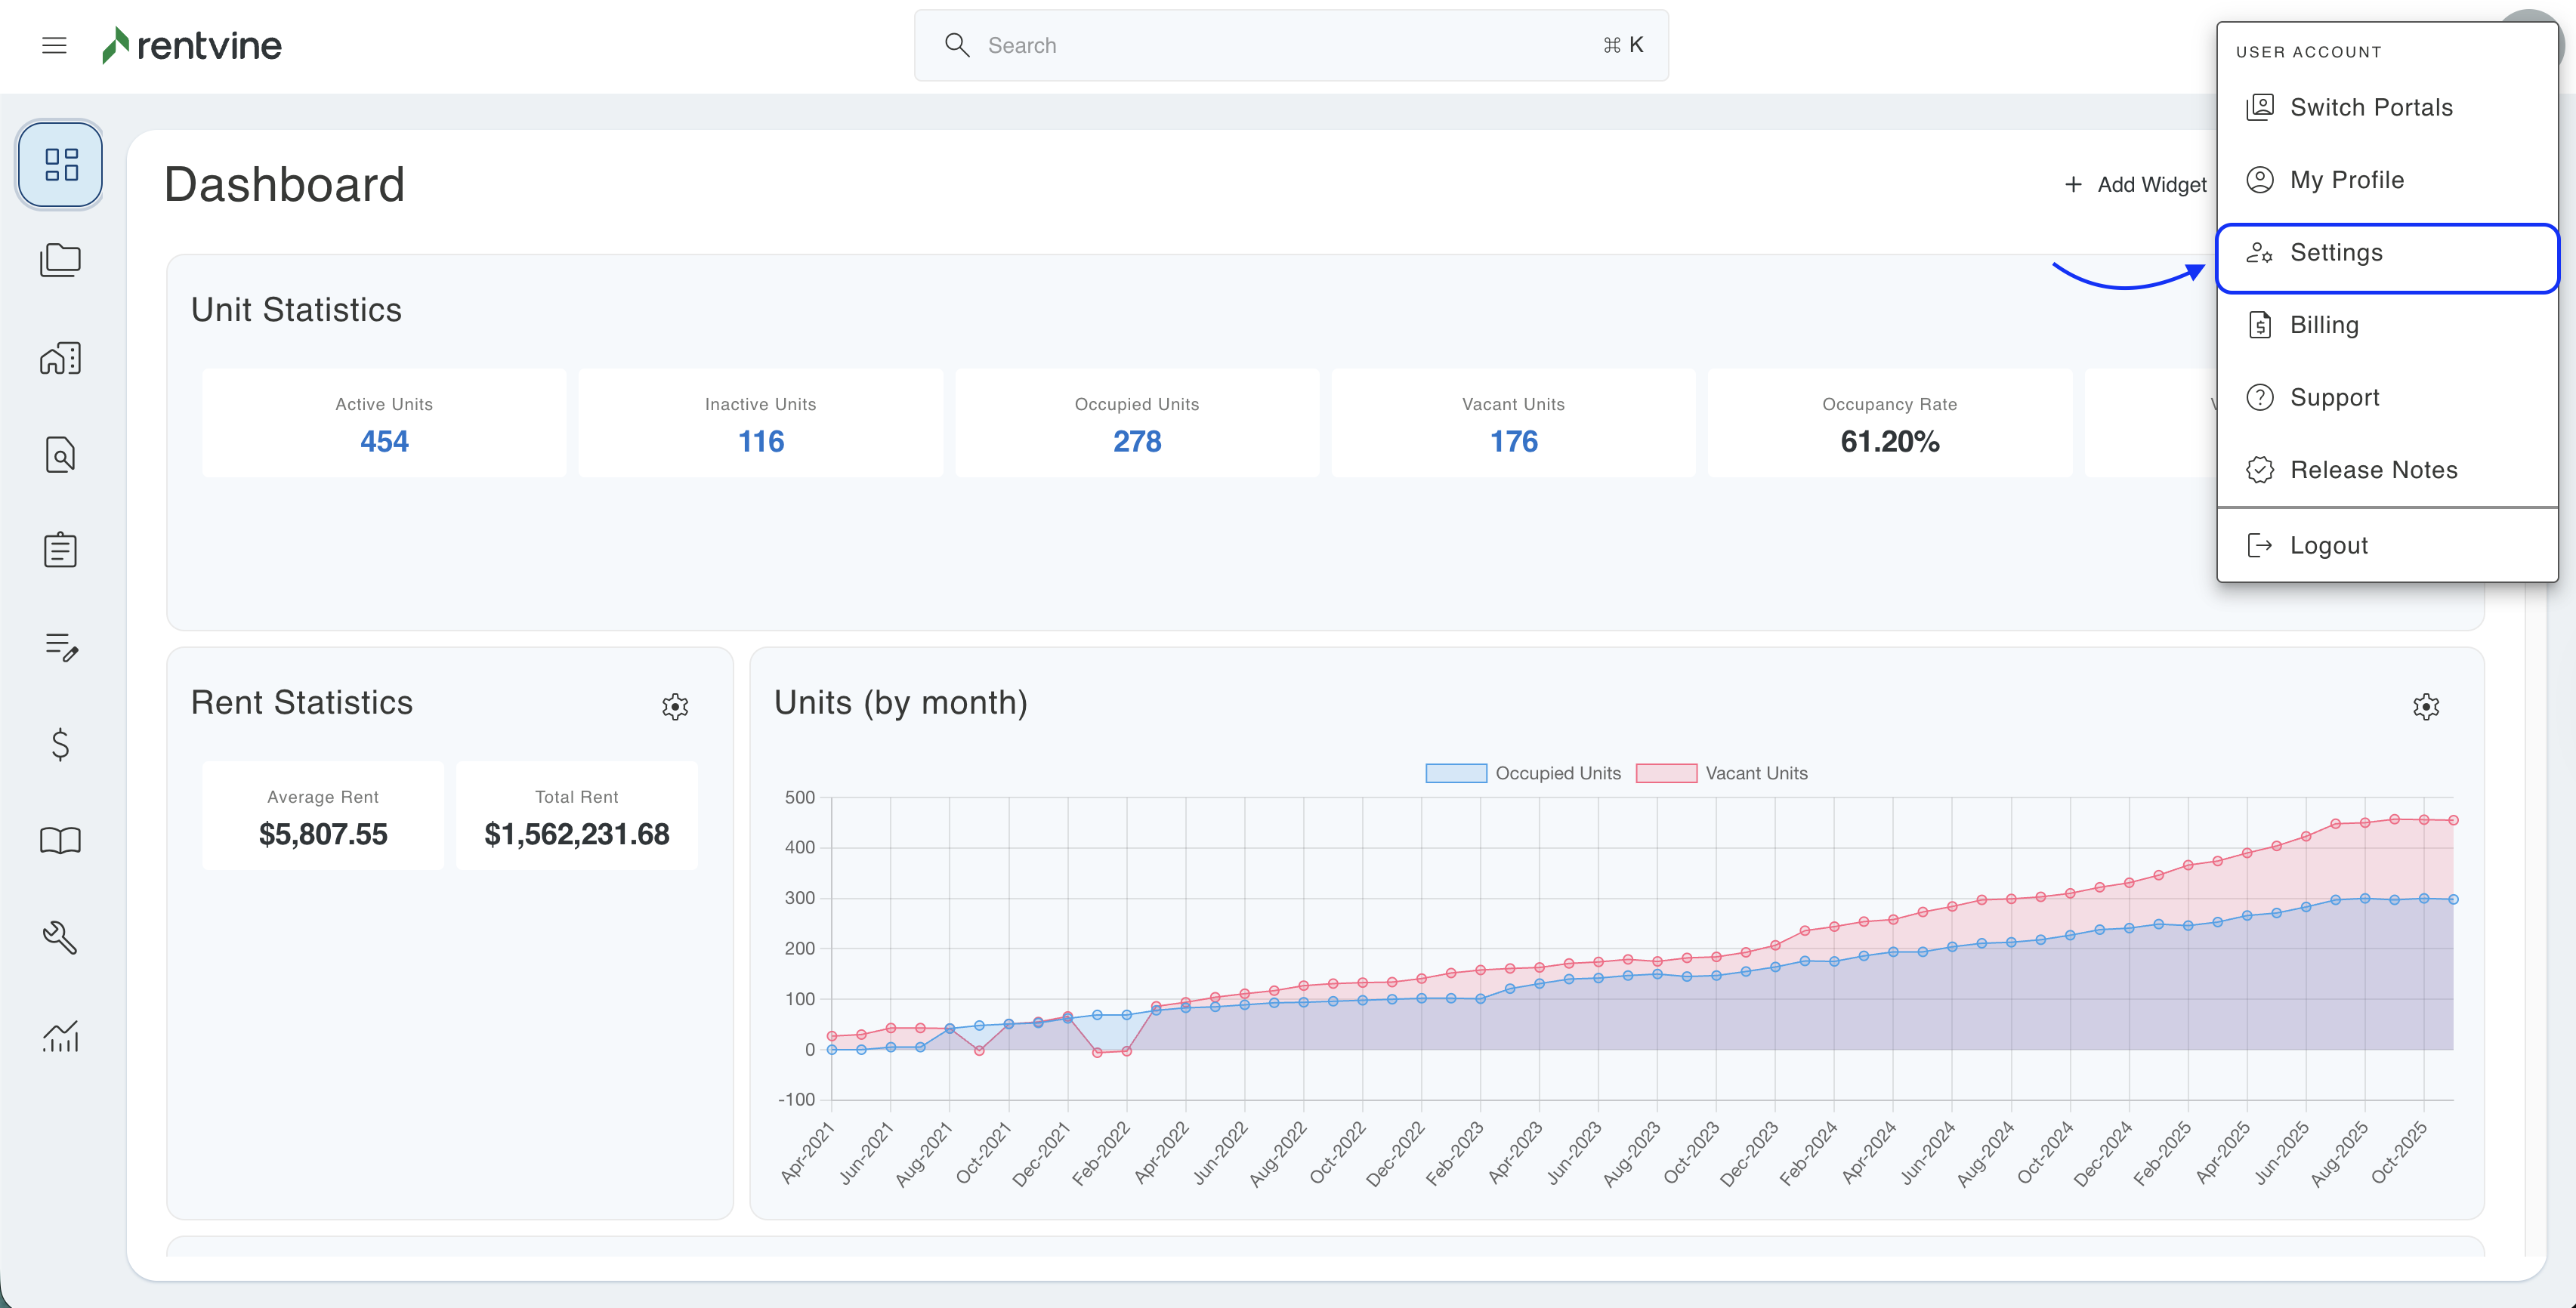Viewport: 2576px width, 1308px height.
Task: Click the Active Units count 454
Action: (384, 441)
